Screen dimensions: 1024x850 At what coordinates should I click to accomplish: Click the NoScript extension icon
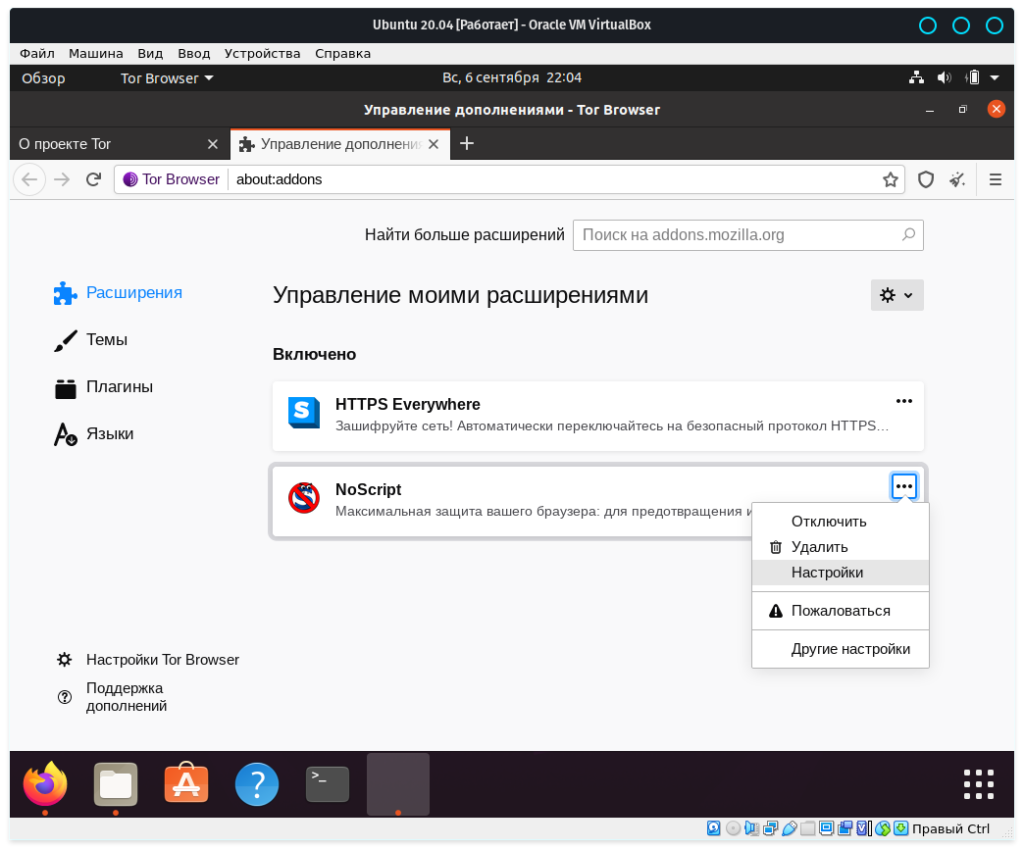[304, 497]
